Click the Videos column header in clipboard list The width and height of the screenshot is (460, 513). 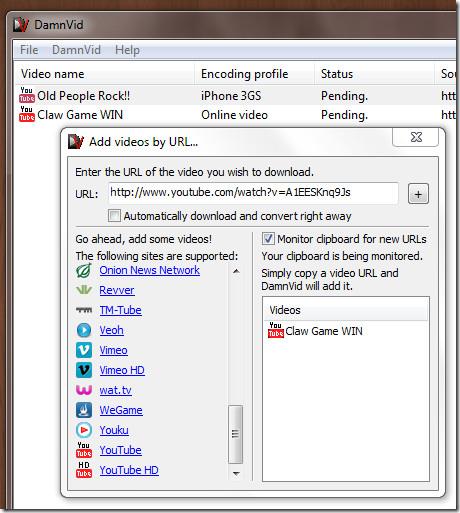[346, 310]
